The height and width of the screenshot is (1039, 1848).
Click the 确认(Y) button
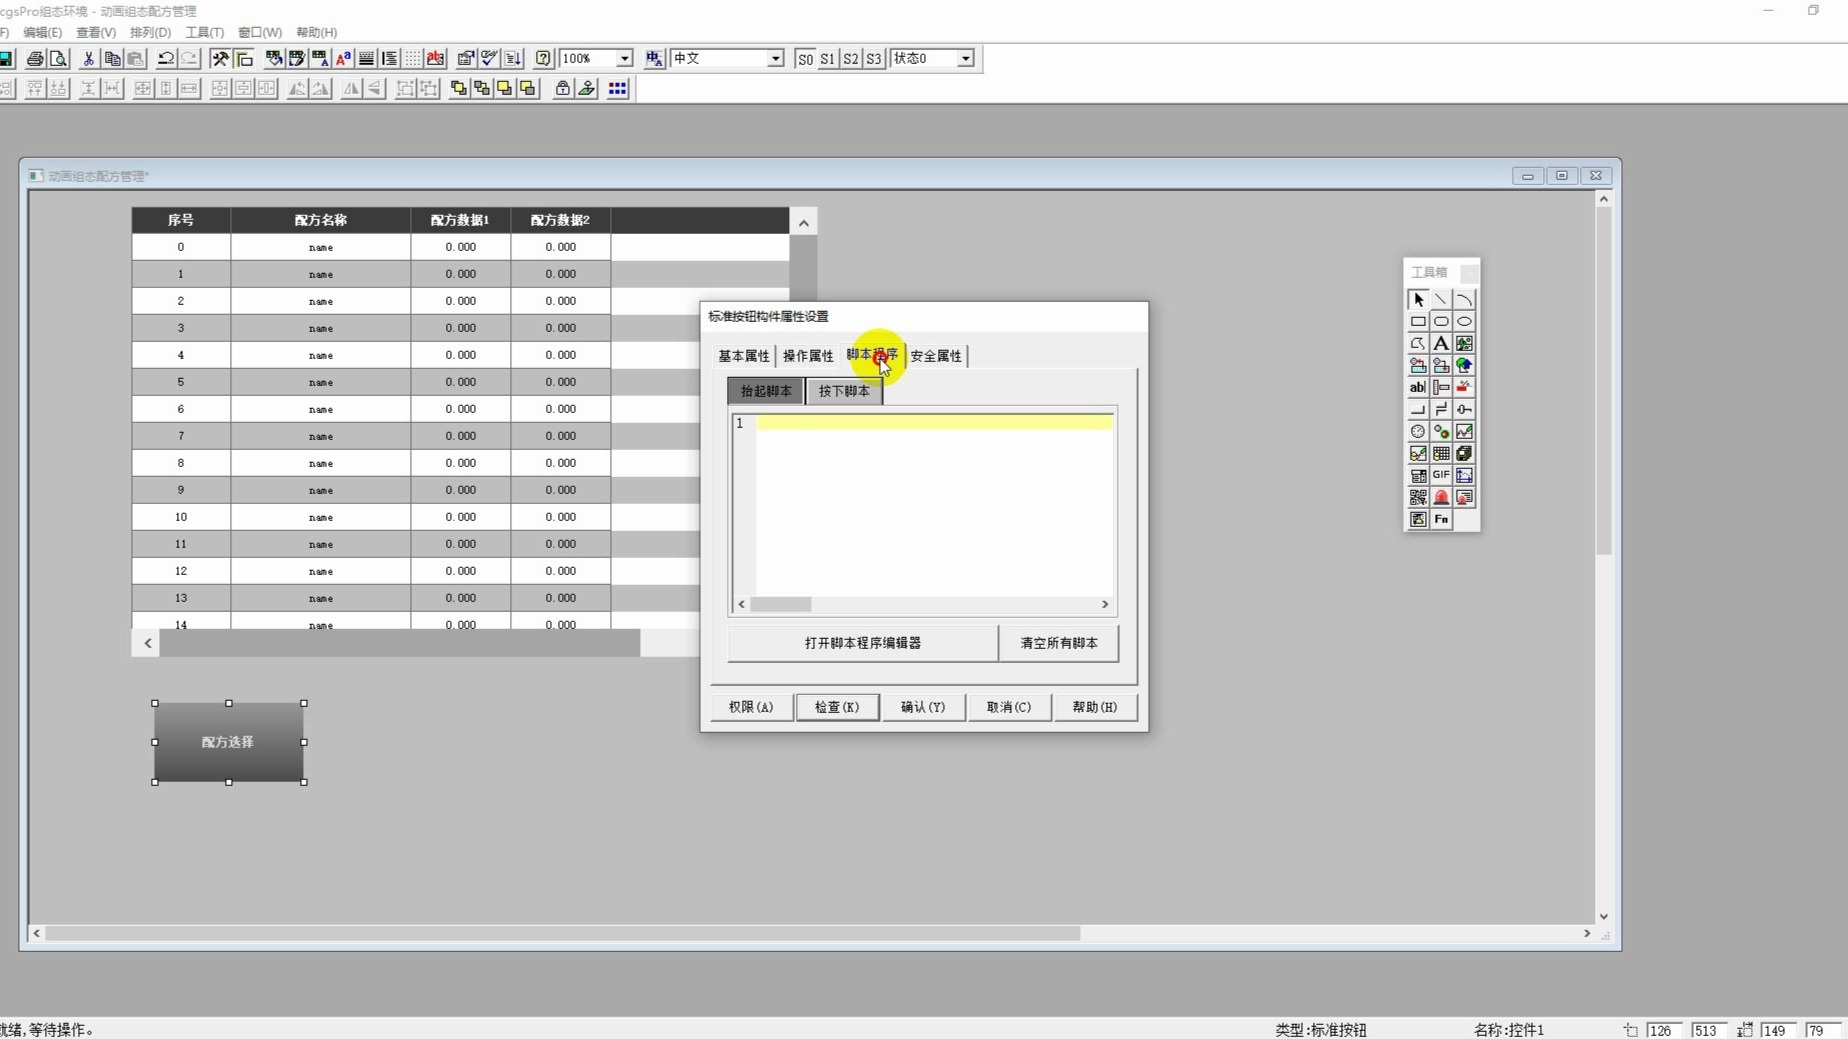point(923,707)
